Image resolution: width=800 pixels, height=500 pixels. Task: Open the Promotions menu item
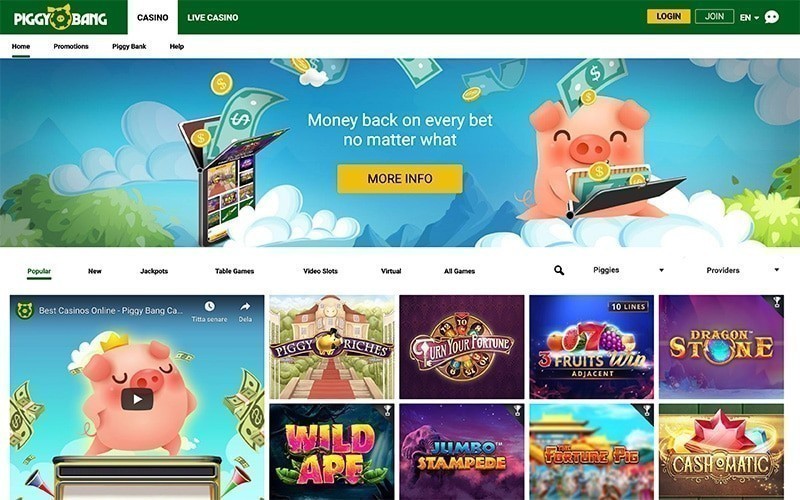click(71, 46)
